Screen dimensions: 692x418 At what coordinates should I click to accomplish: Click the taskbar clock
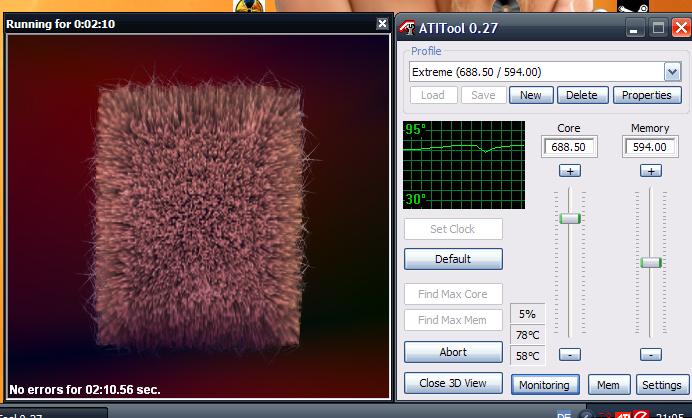[x=670, y=415]
